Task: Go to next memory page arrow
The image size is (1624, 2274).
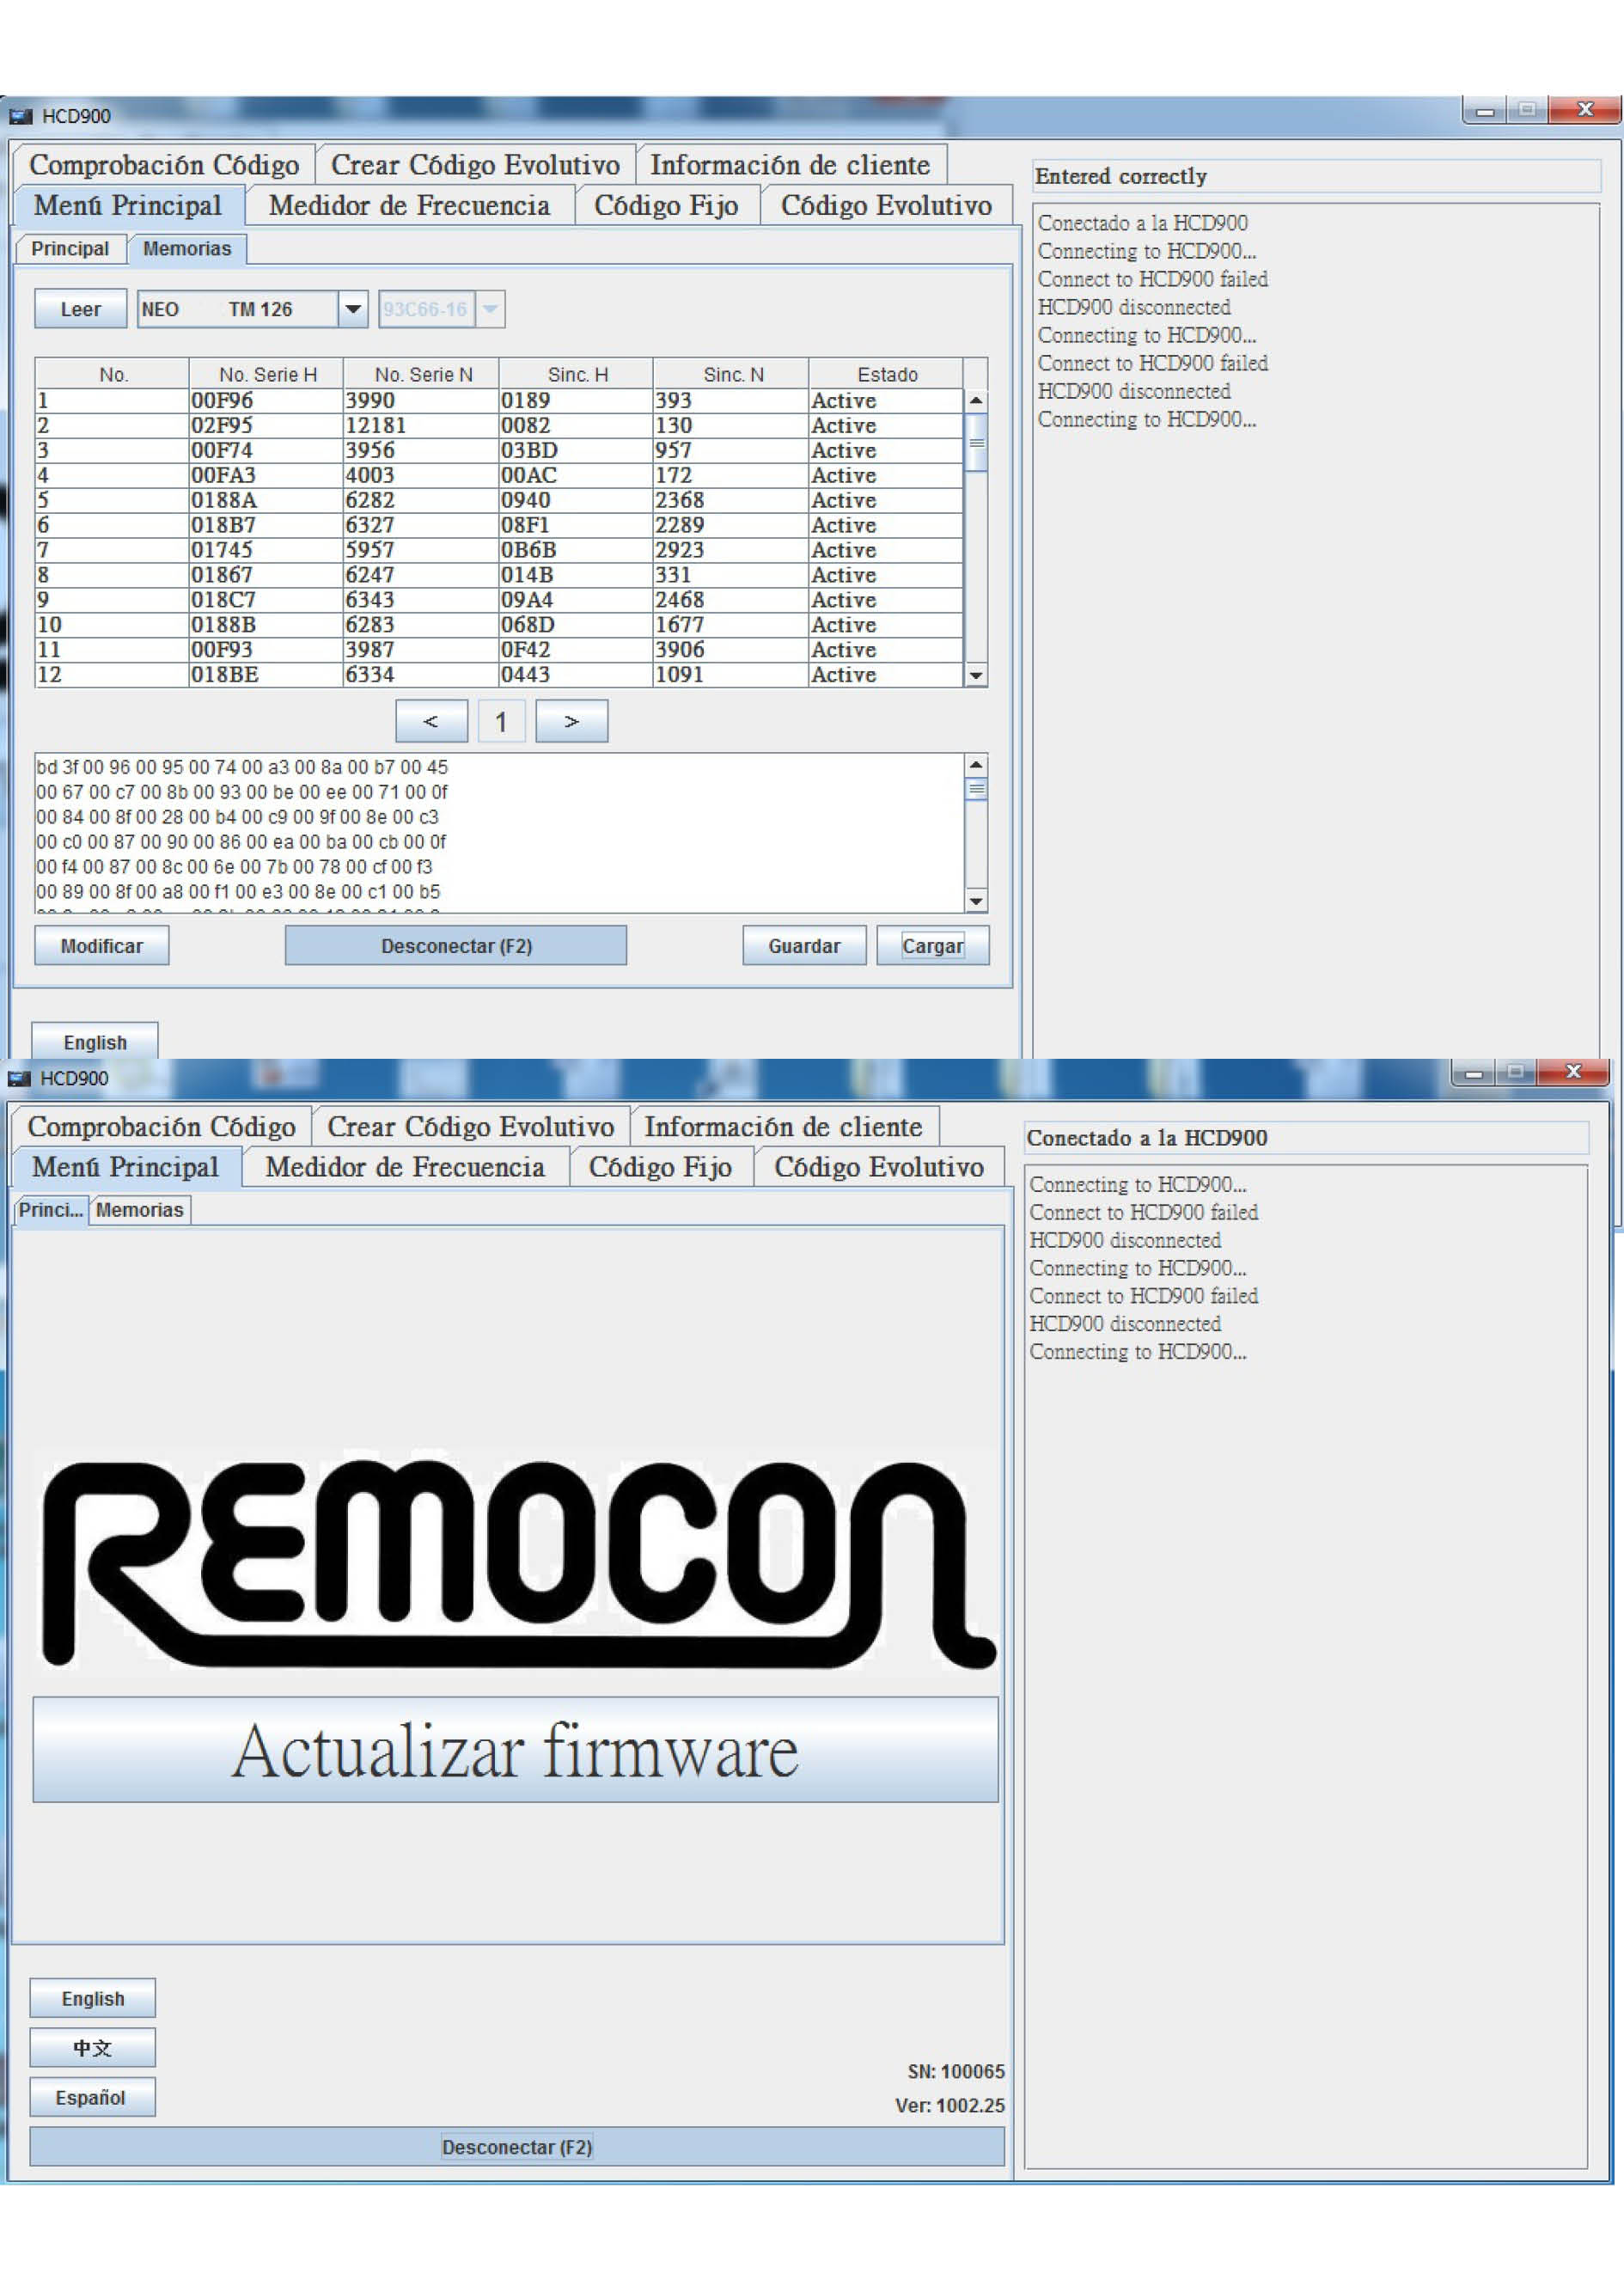Action: [571, 721]
